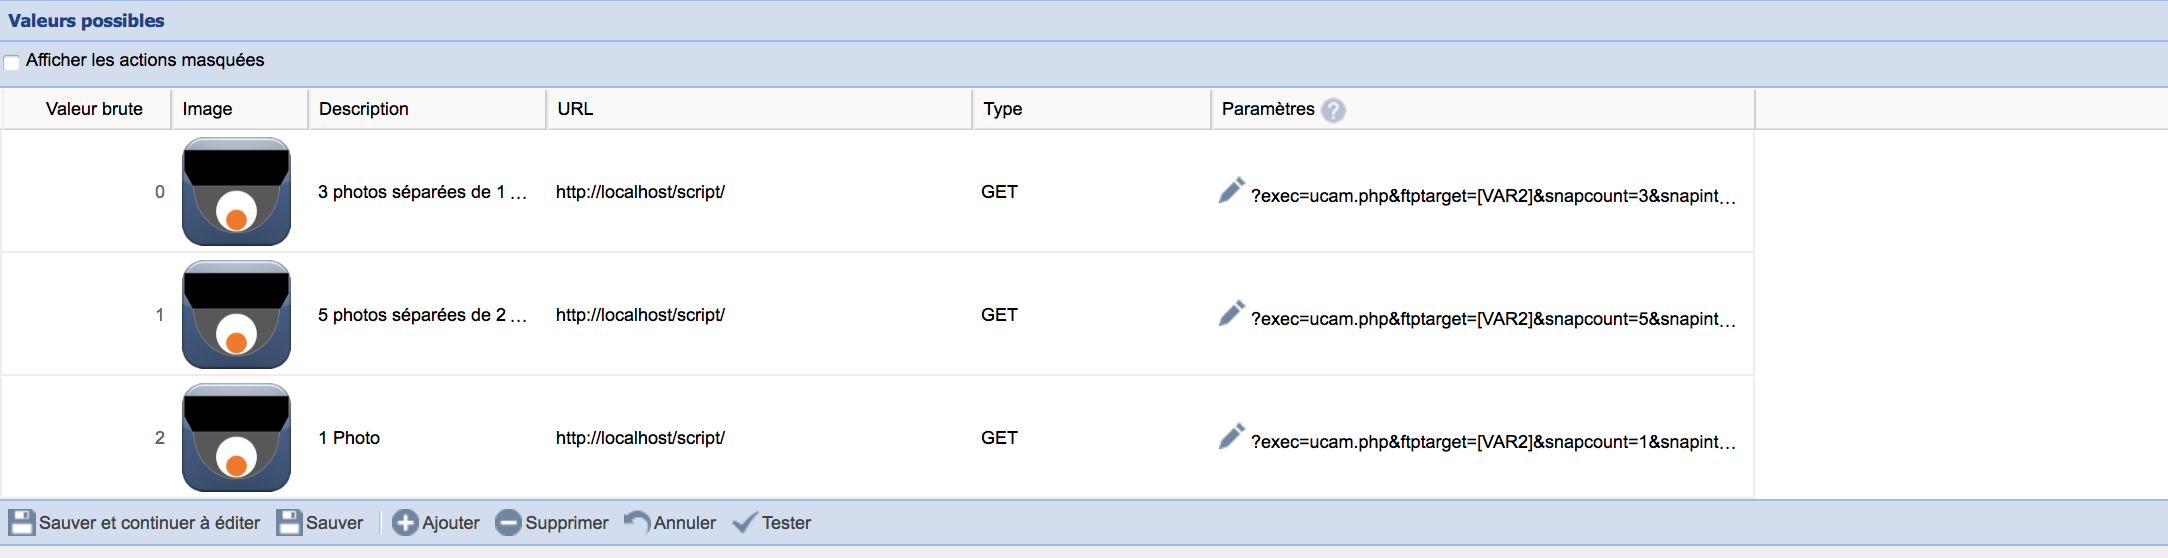Click the help icon next to Paramètres
Viewport: 2168px width, 558px height.
click(1333, 110)
